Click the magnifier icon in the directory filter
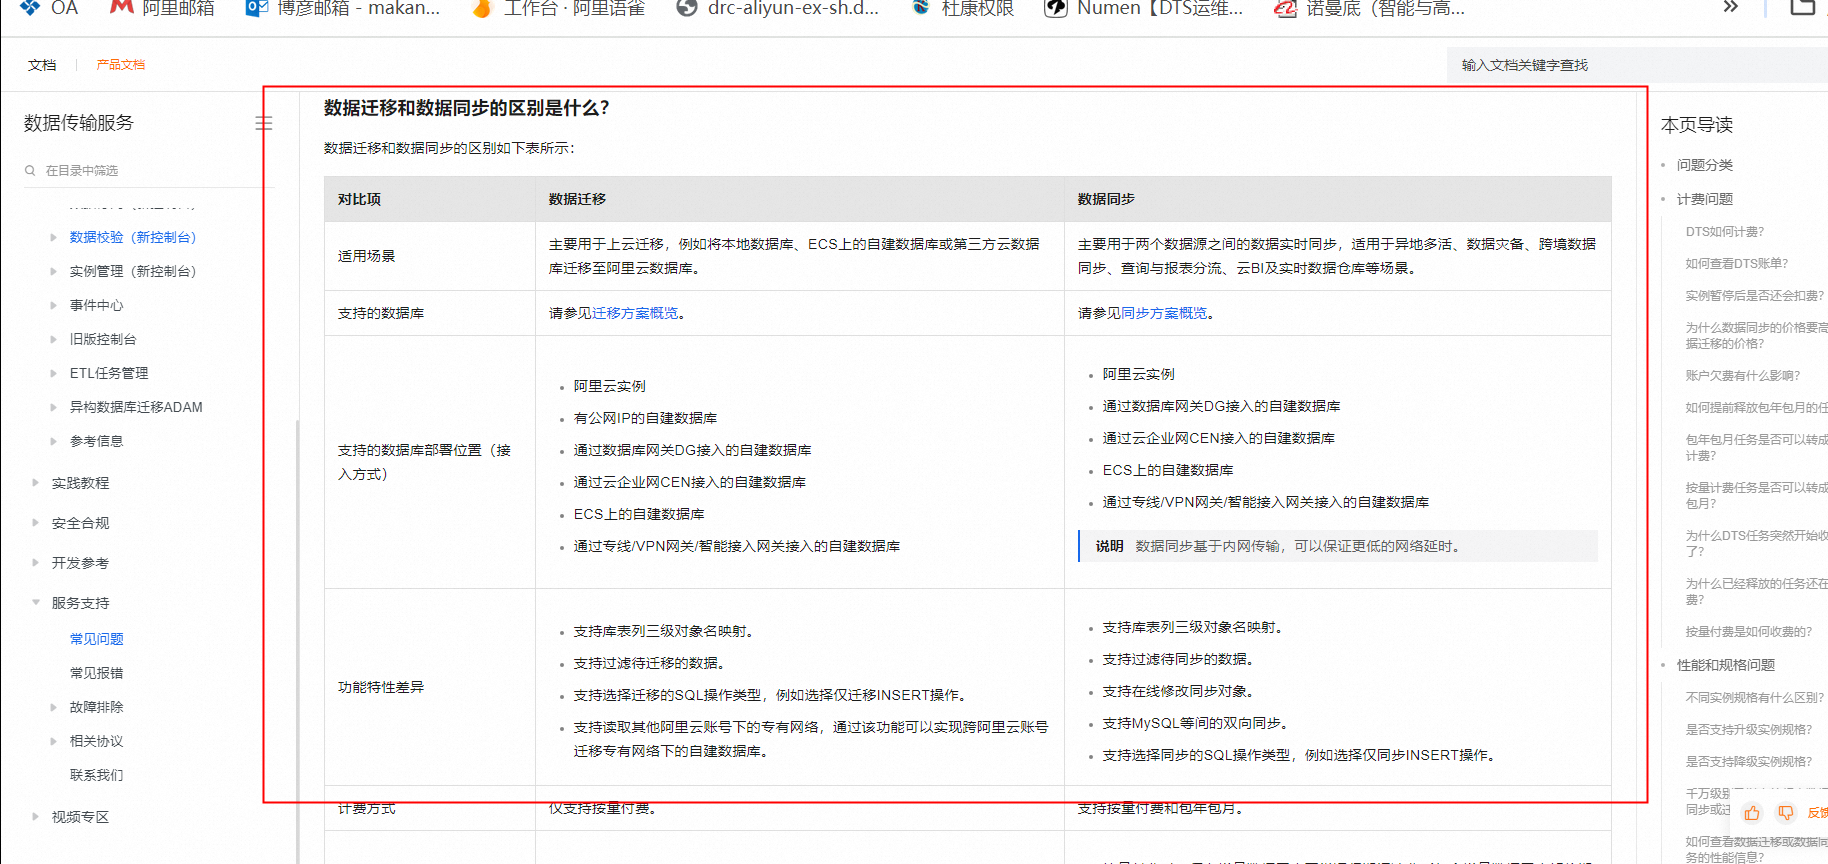 tap(30, 171)
